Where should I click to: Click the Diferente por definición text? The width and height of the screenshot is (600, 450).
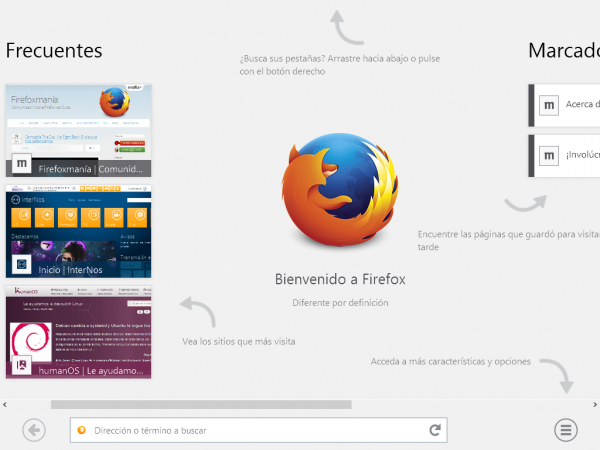click(x=340, y=303)
